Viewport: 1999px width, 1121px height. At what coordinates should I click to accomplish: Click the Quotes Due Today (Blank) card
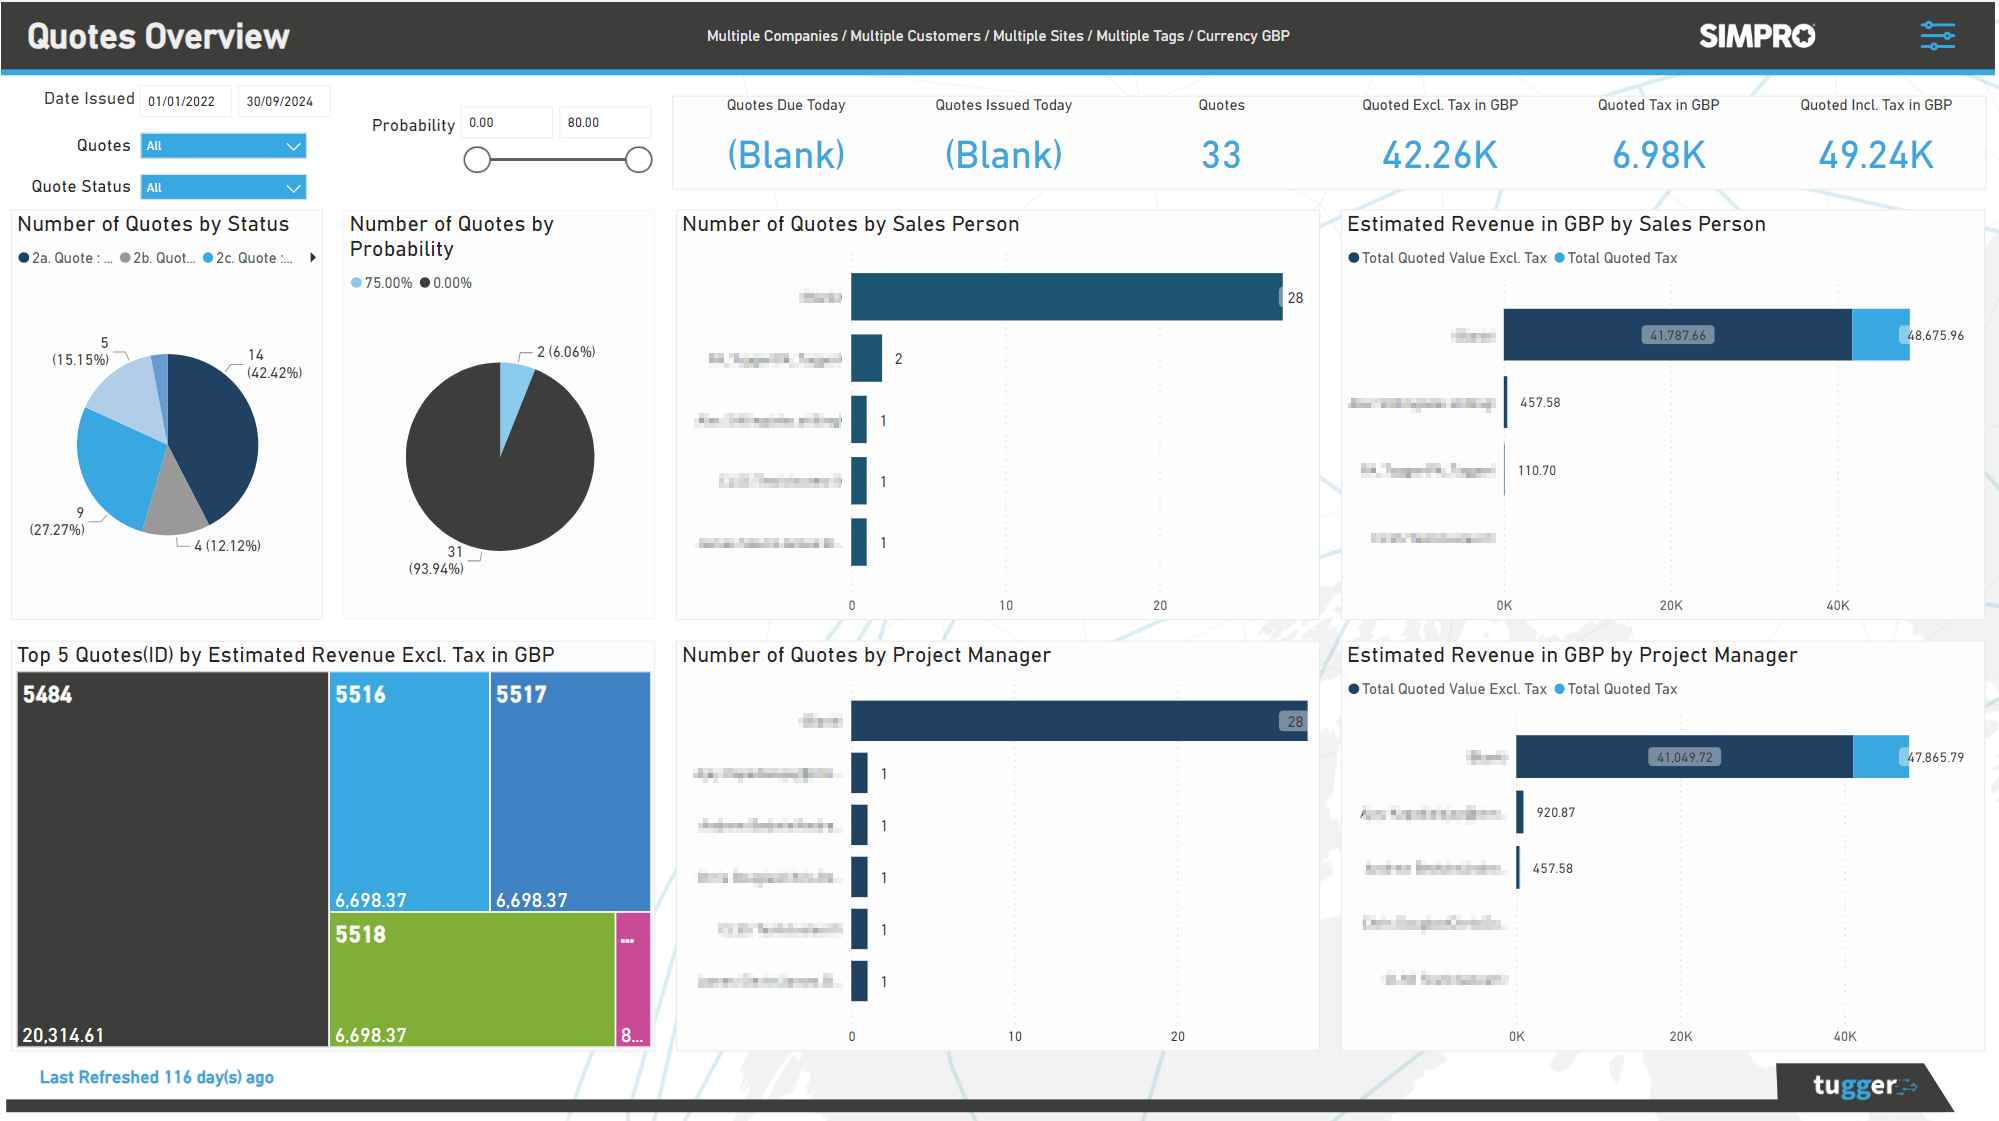pyautogui.click(x=786, y=155)
